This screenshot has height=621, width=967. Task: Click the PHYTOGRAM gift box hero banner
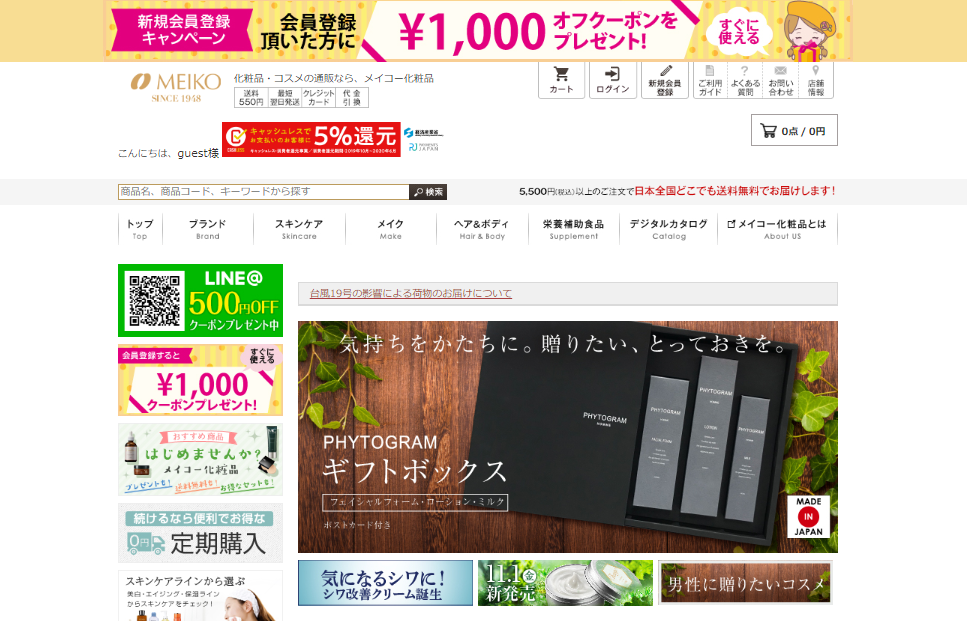tap(567, 437)
